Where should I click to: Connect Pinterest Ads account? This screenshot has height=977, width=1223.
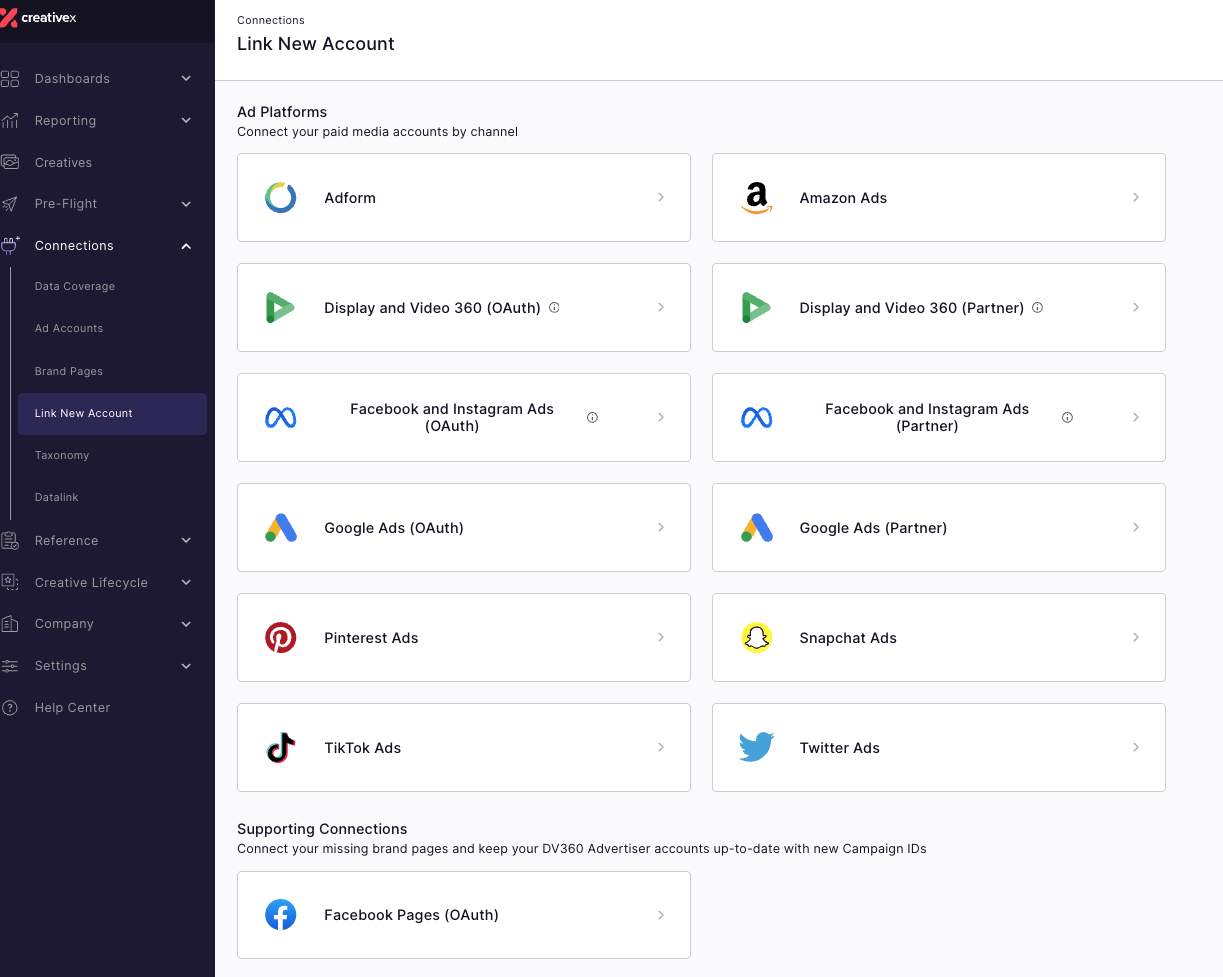(x=464, y=638)
